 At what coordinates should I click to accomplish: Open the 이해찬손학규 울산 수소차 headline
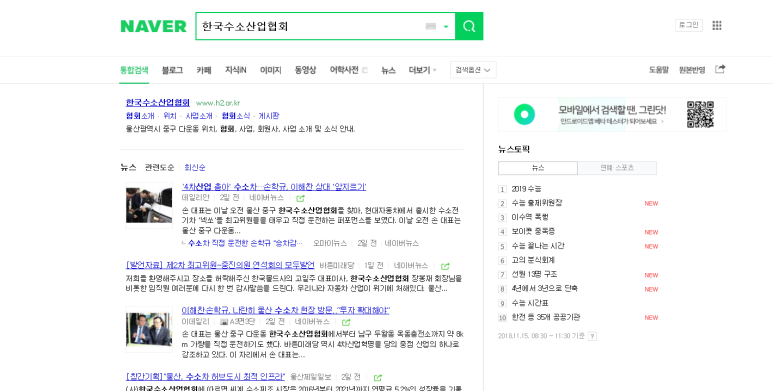[x=285, y=310]
